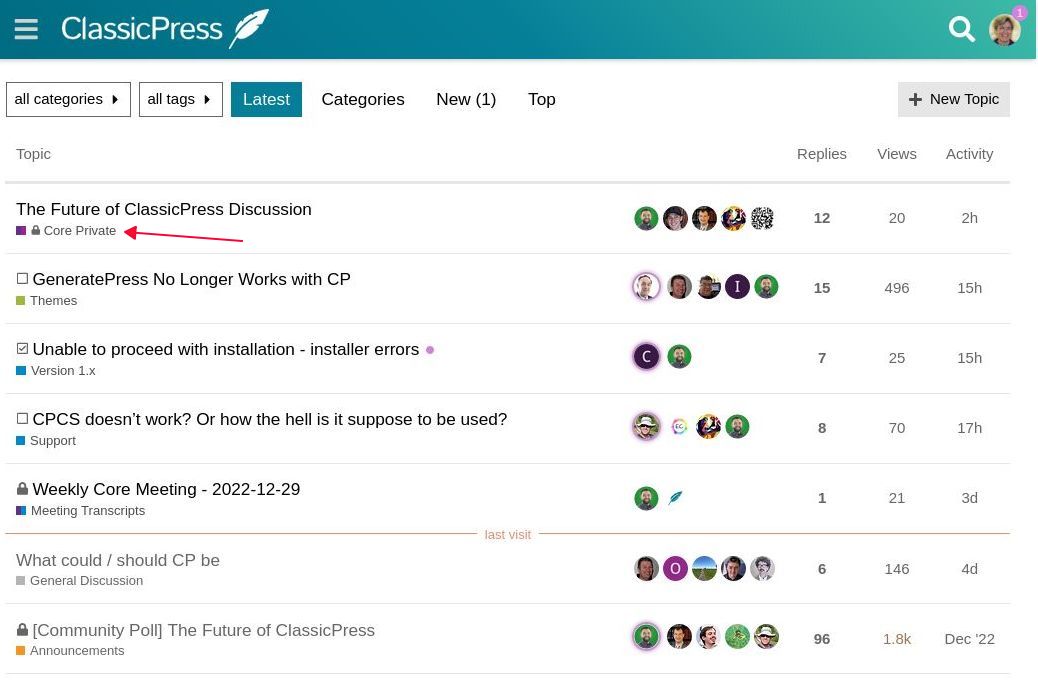Click the 3d activity for Weekly Core Meeting
This screenshot has width=1038, height=684.
(969, 498)
